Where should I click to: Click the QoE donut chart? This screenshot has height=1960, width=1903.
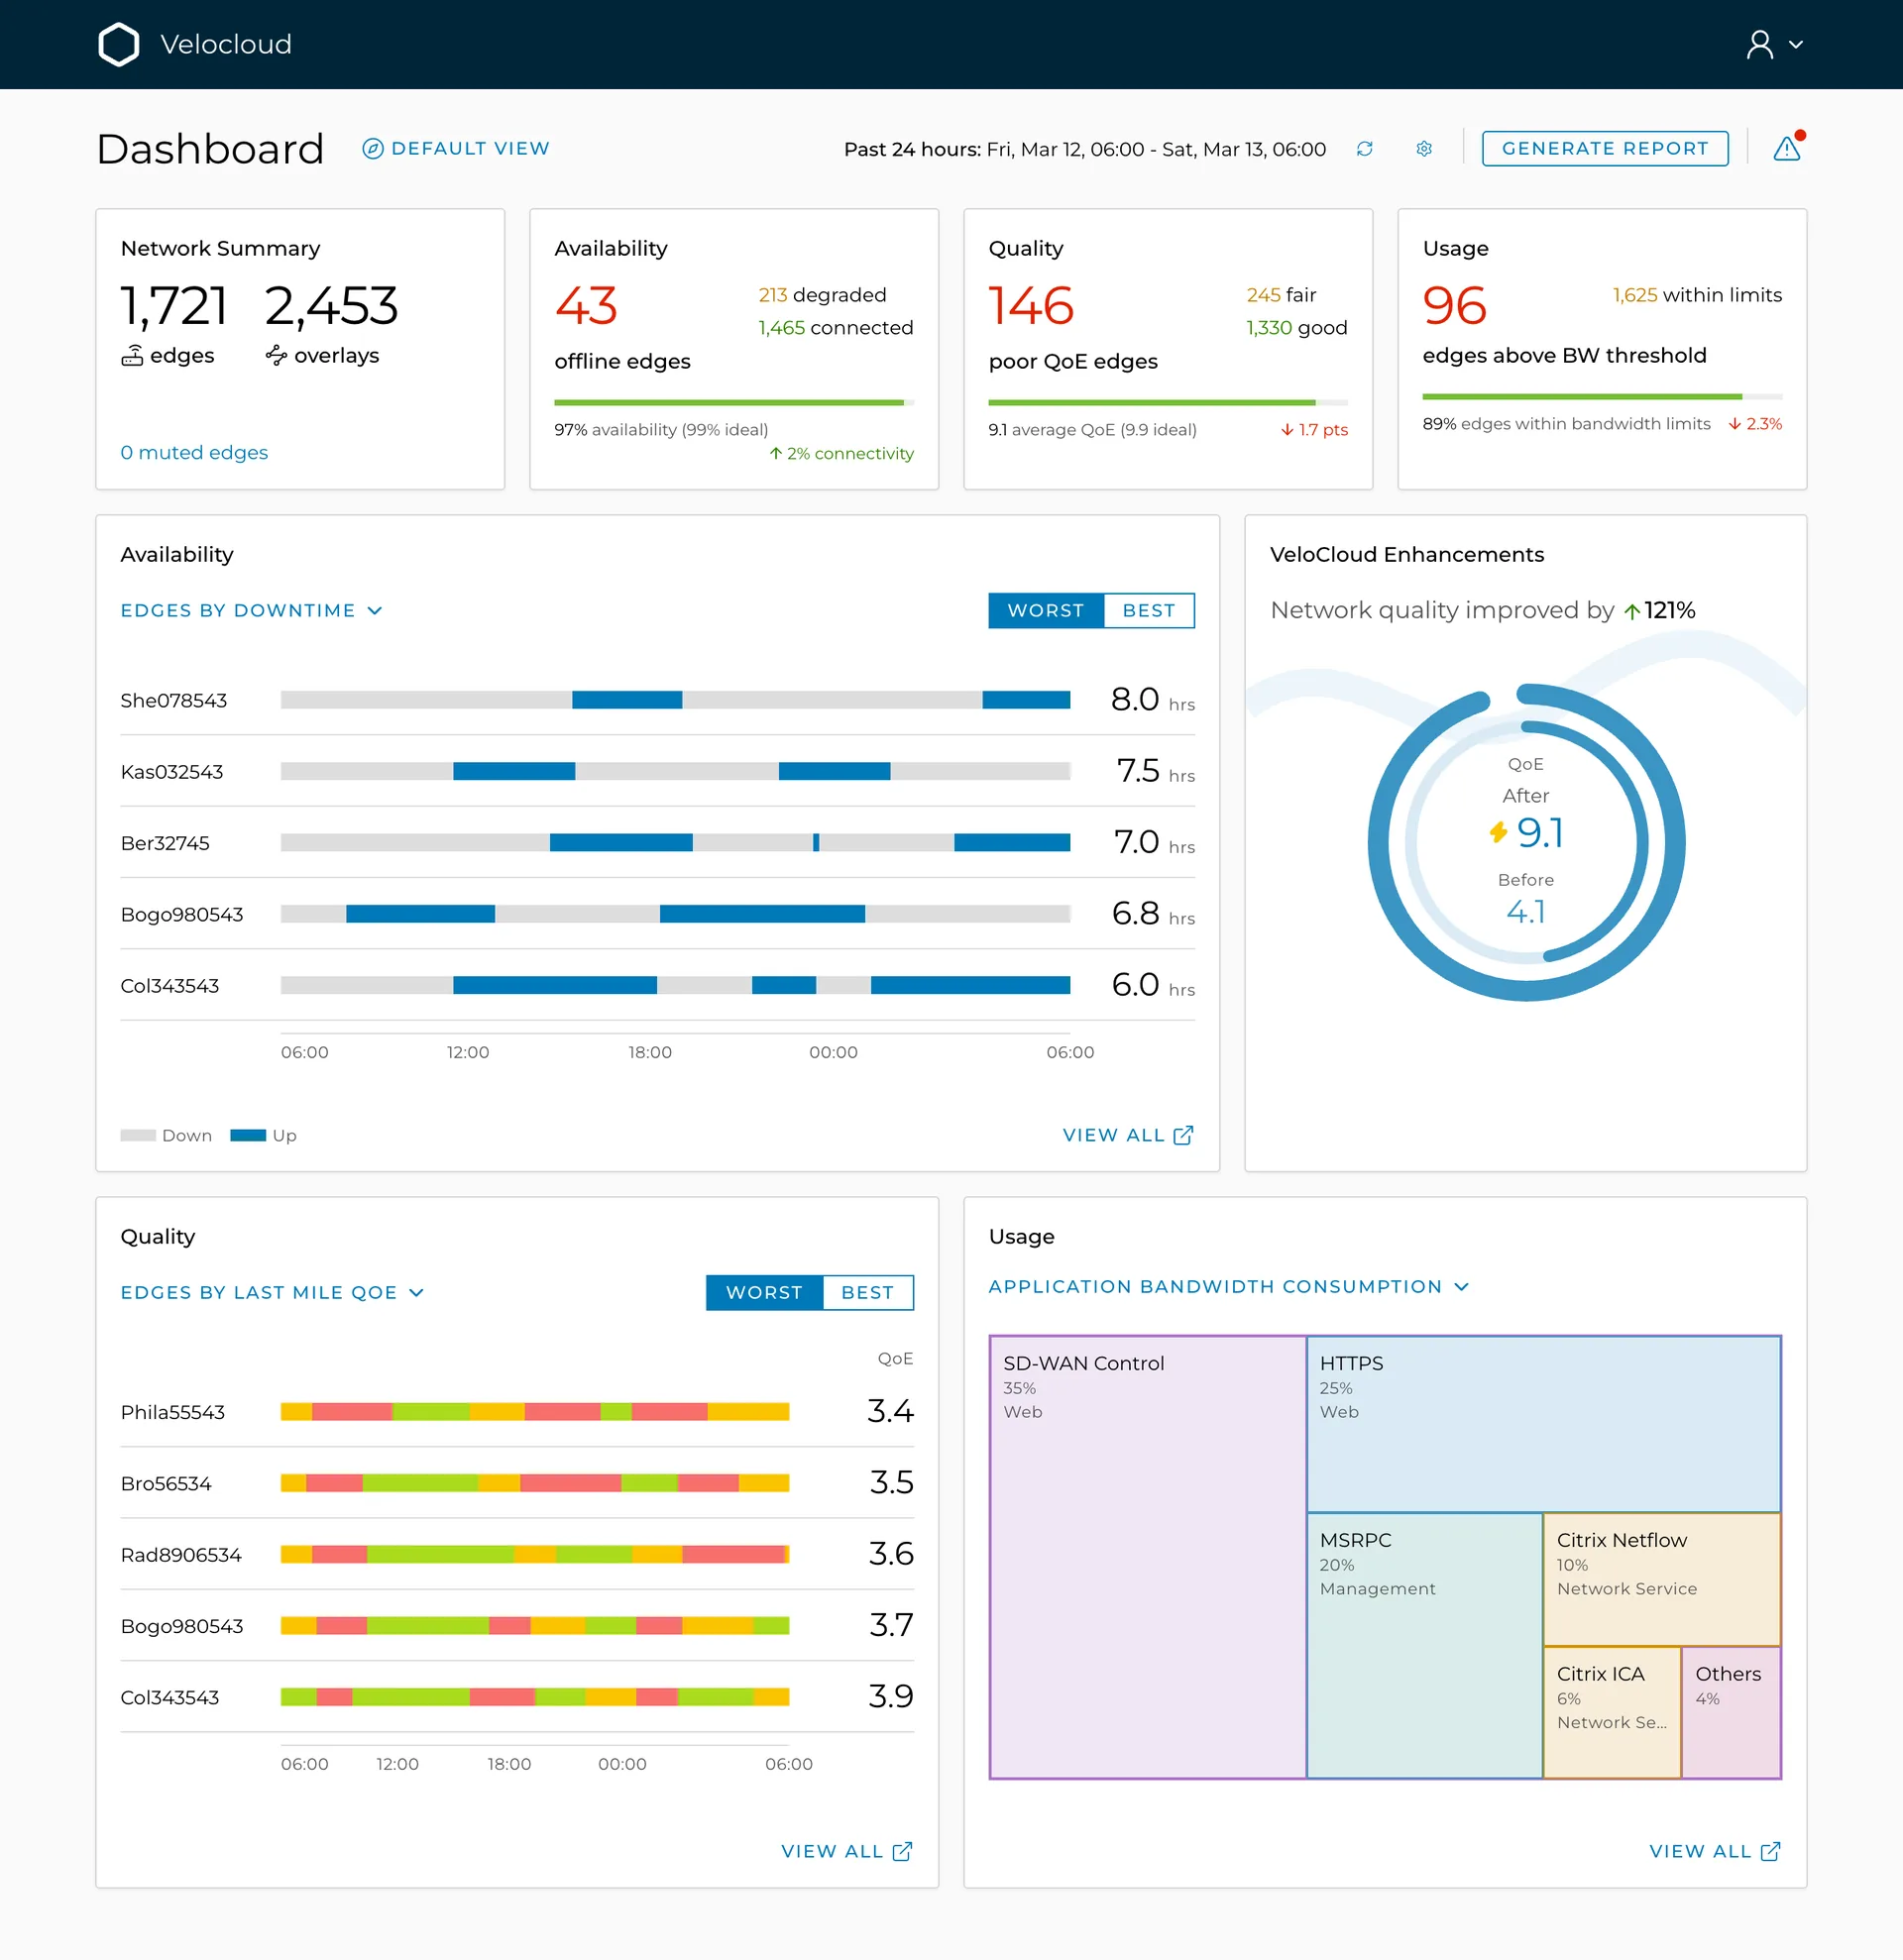(1526, 842)
